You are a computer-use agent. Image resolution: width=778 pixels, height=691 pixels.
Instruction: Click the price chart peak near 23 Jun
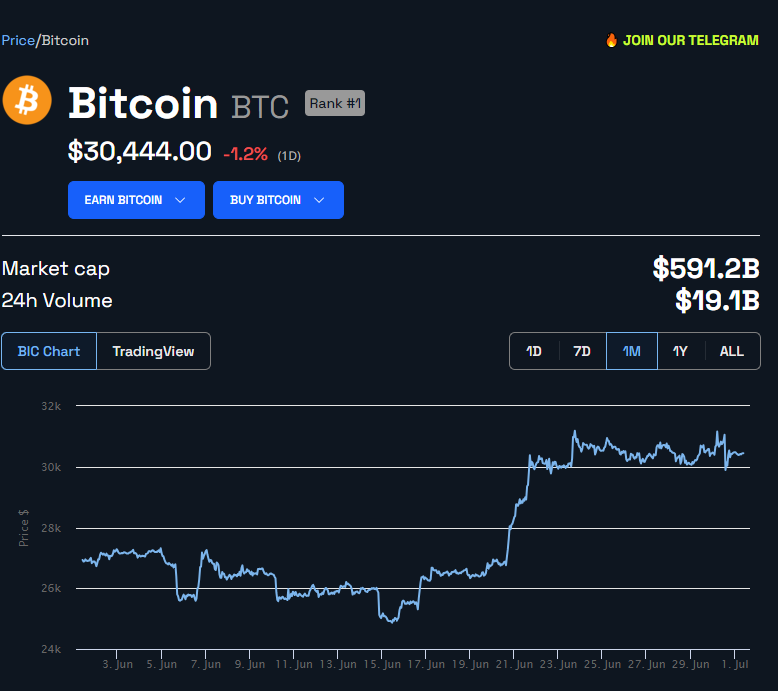click(574, 432)
